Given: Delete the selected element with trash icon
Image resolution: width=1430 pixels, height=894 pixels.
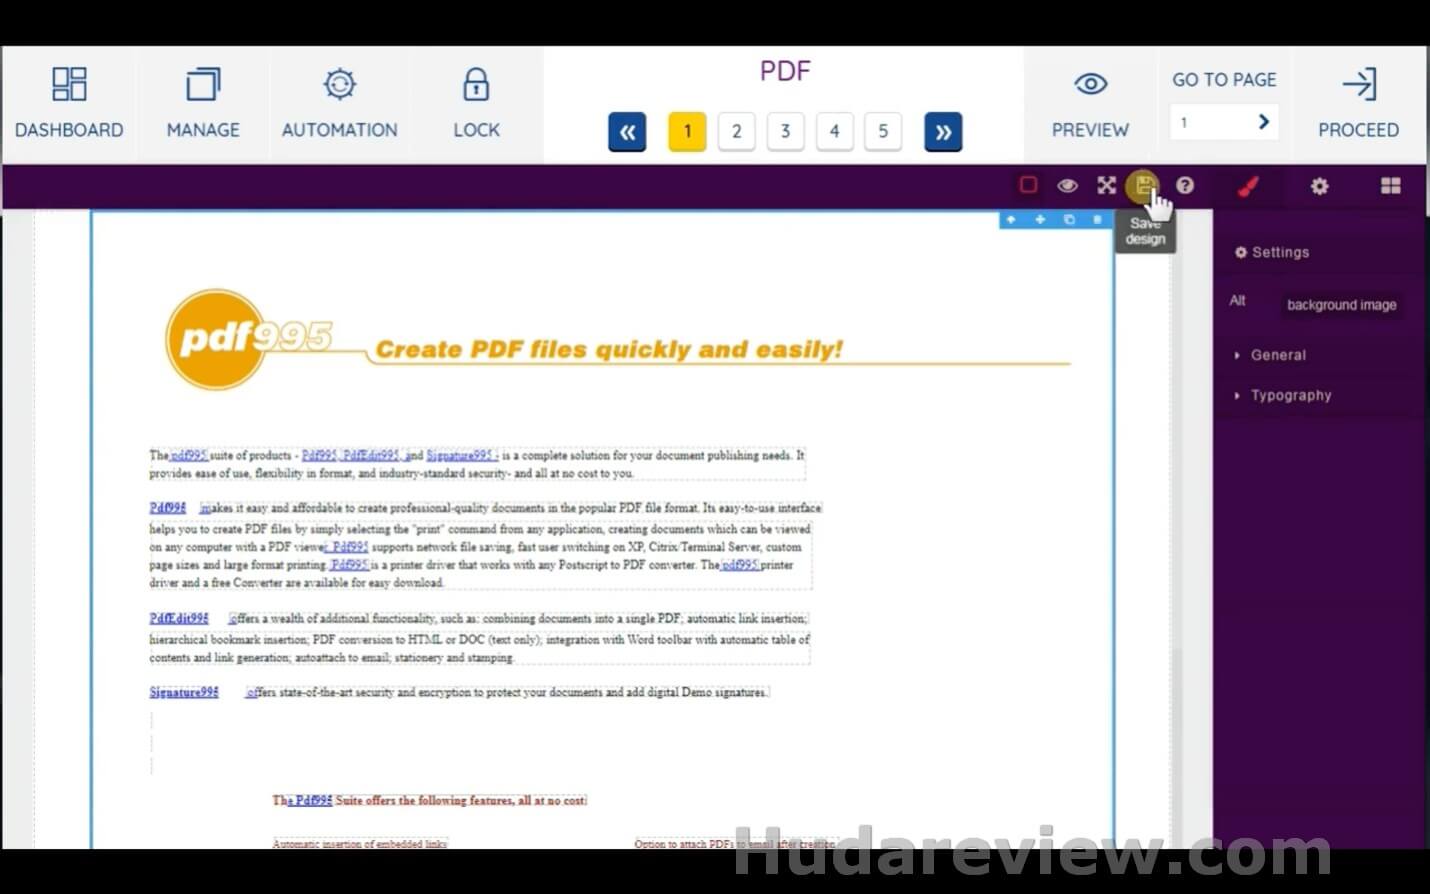Looking at the screenshot, I should (x=1097, y=219).
